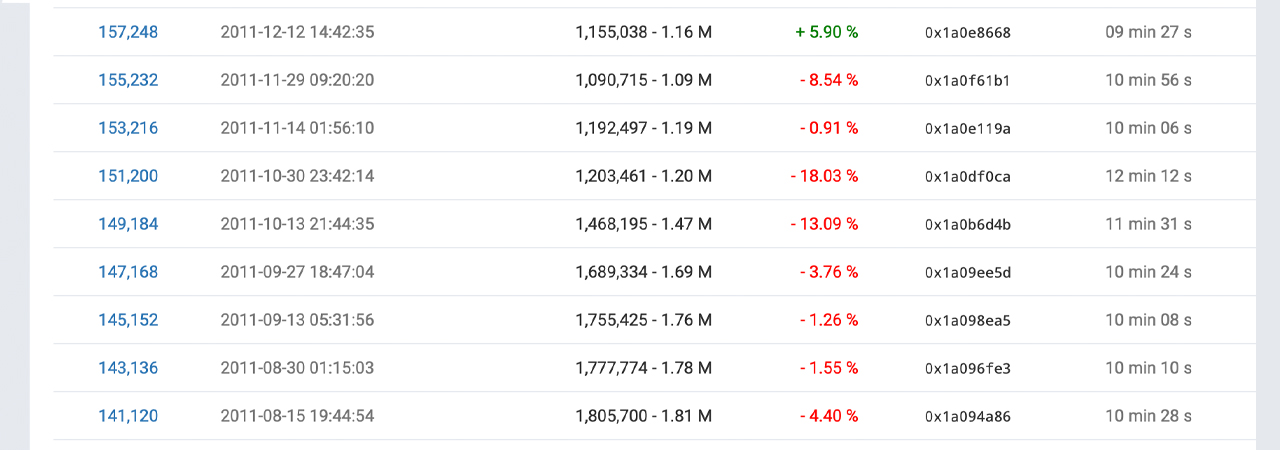
Task: Click the - 18.03 % change value
Action: [824, 176]
